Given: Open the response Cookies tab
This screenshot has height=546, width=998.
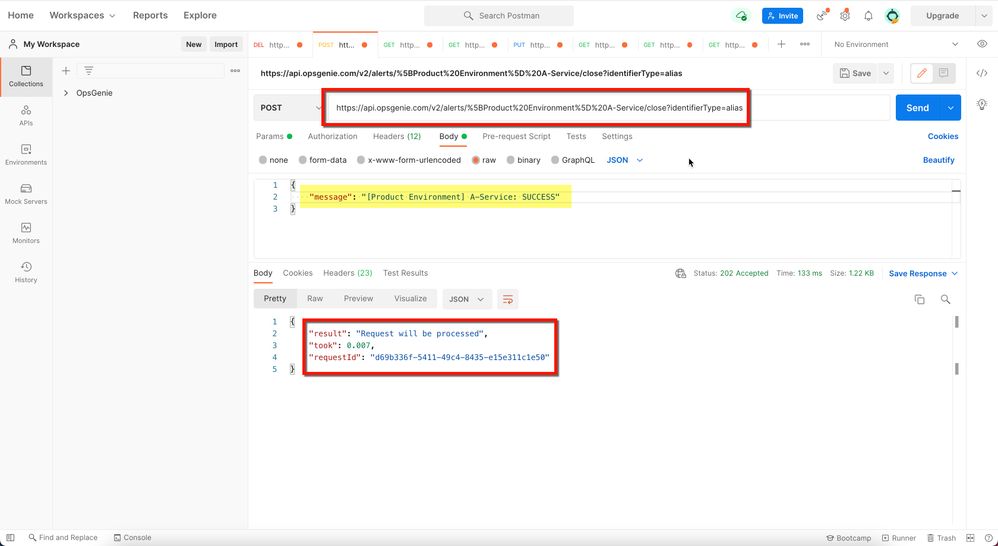Looking at the screenshot, I should pos(297,273).
